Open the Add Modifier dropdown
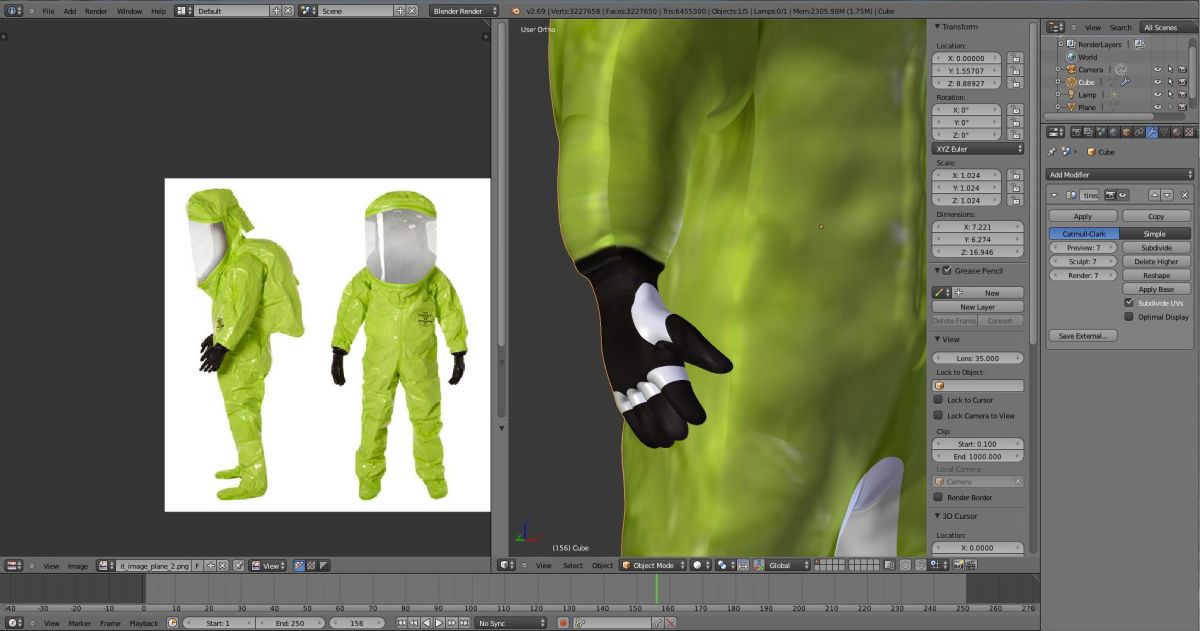Screen dimensions: 1200x631 click(x=1120, y=175)
